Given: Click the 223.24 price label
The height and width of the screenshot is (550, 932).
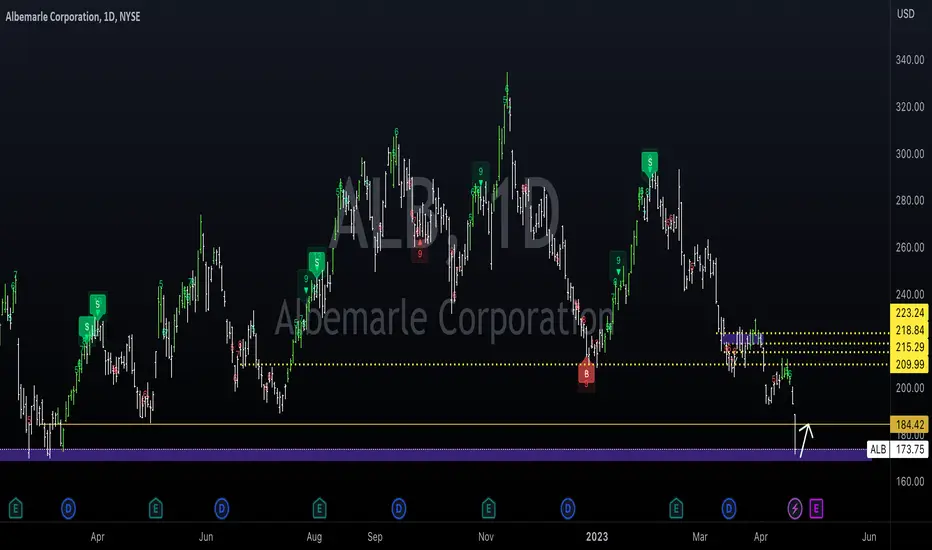Looking at the screenshot, I should coord(909,313).
